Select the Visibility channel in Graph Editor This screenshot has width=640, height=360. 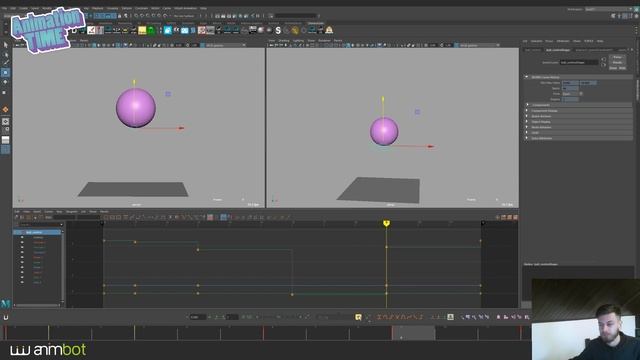pos(38,238)
